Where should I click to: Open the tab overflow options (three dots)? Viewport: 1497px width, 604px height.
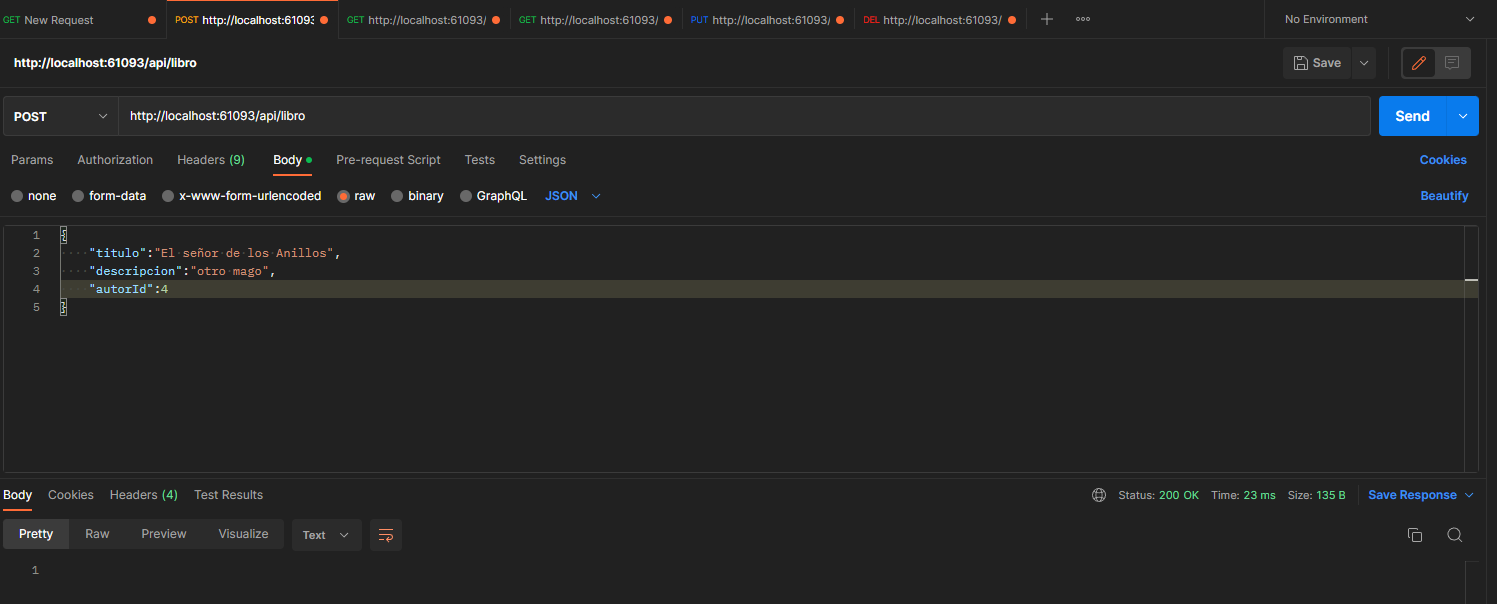click(1083, 19)
